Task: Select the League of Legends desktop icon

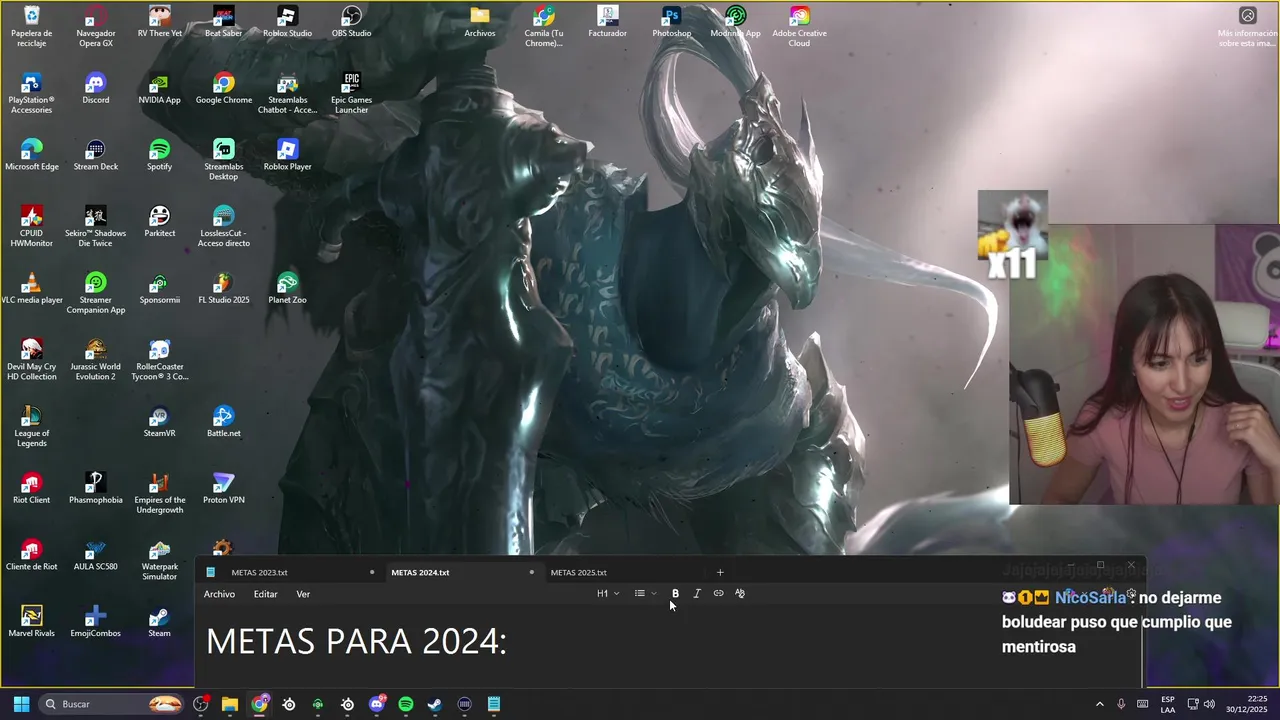Action: click(x=31, y=427)
